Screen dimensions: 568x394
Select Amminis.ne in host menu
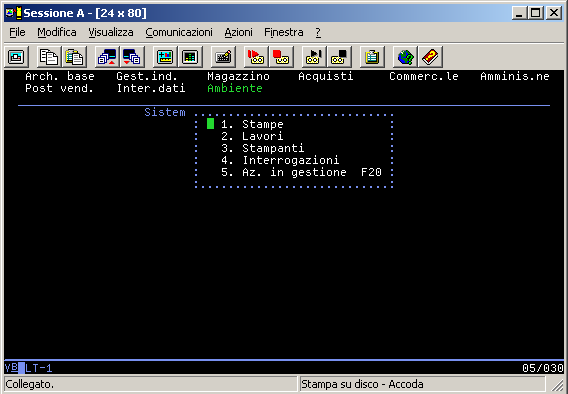pos(515,76)
